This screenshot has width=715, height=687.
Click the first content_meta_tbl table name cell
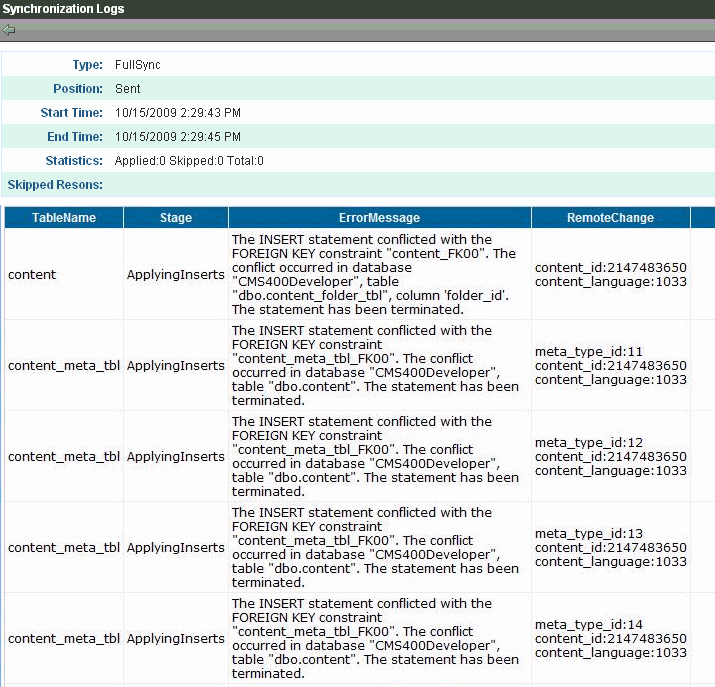click(63, 365)
